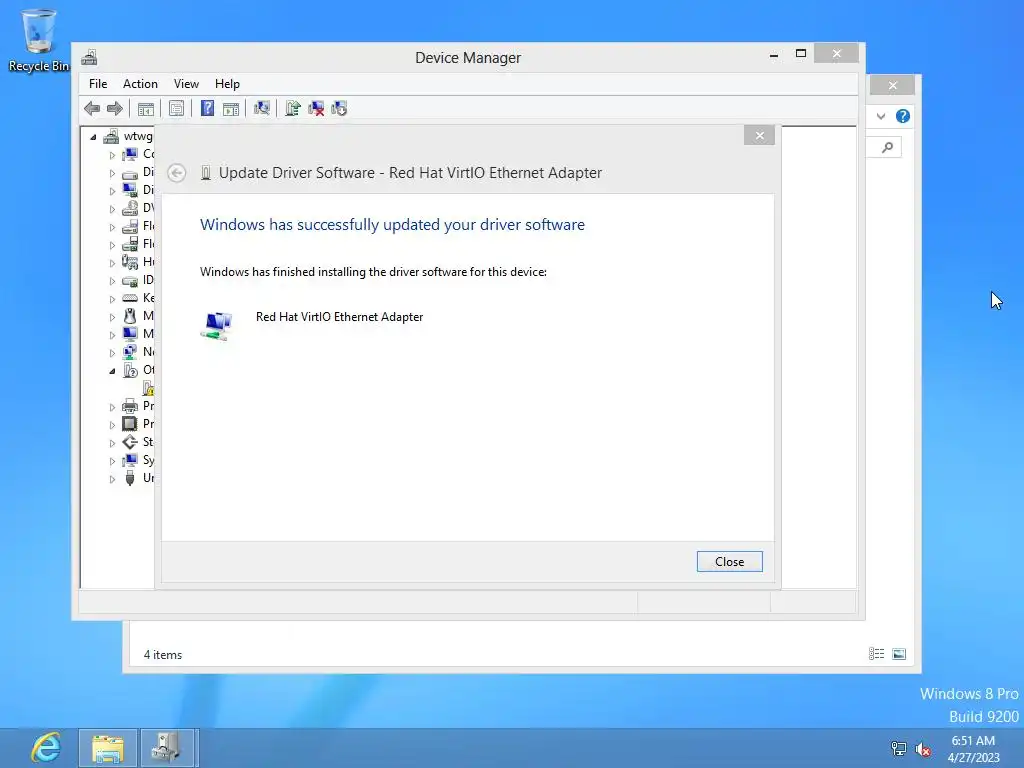Click the Back arrow in Device Manager toolbar
This screenshot has width=1024, height=768.
pos(92,108)
